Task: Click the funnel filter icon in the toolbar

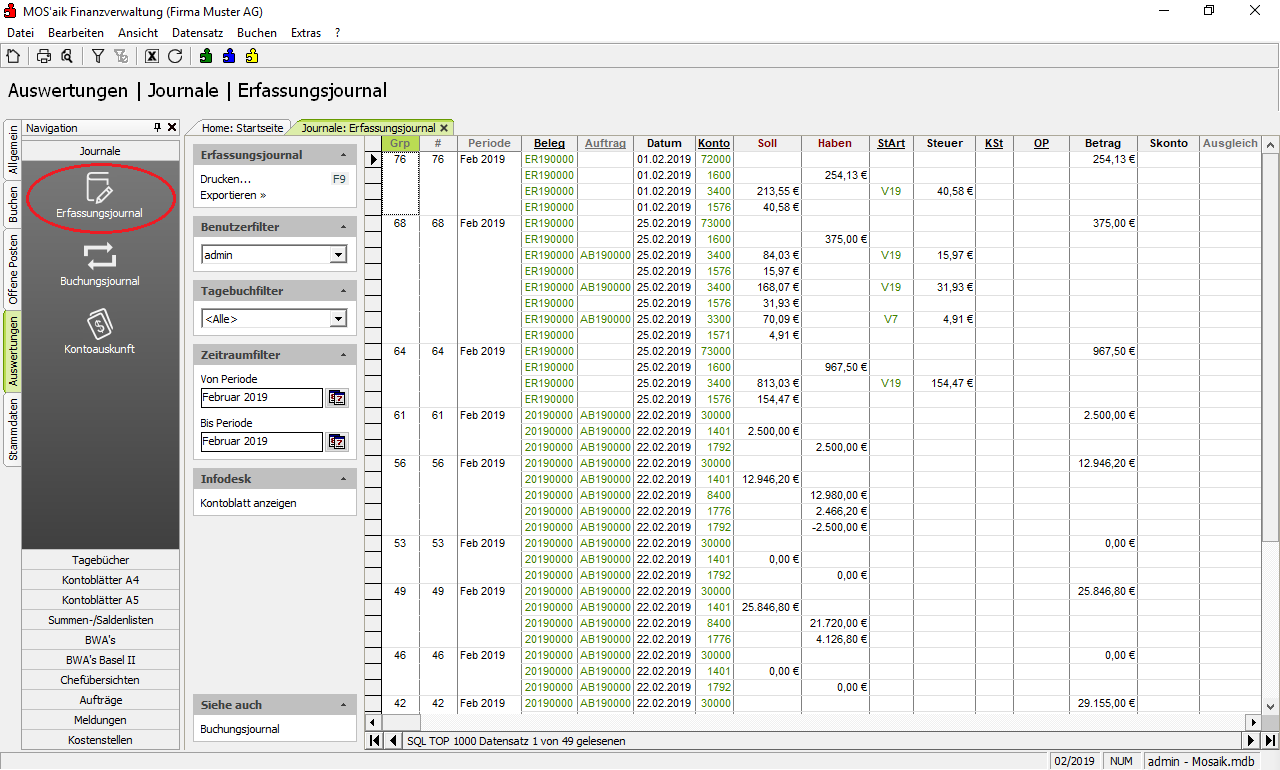Action: click(x=98, y=56)
